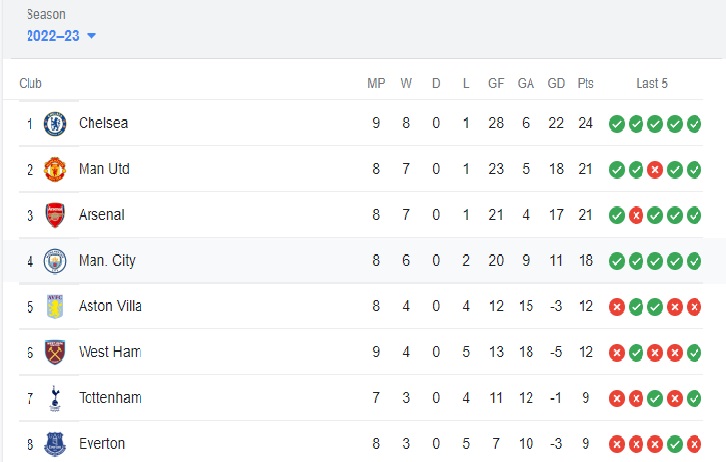Click the Aston Villa club crest

[55, 306]
